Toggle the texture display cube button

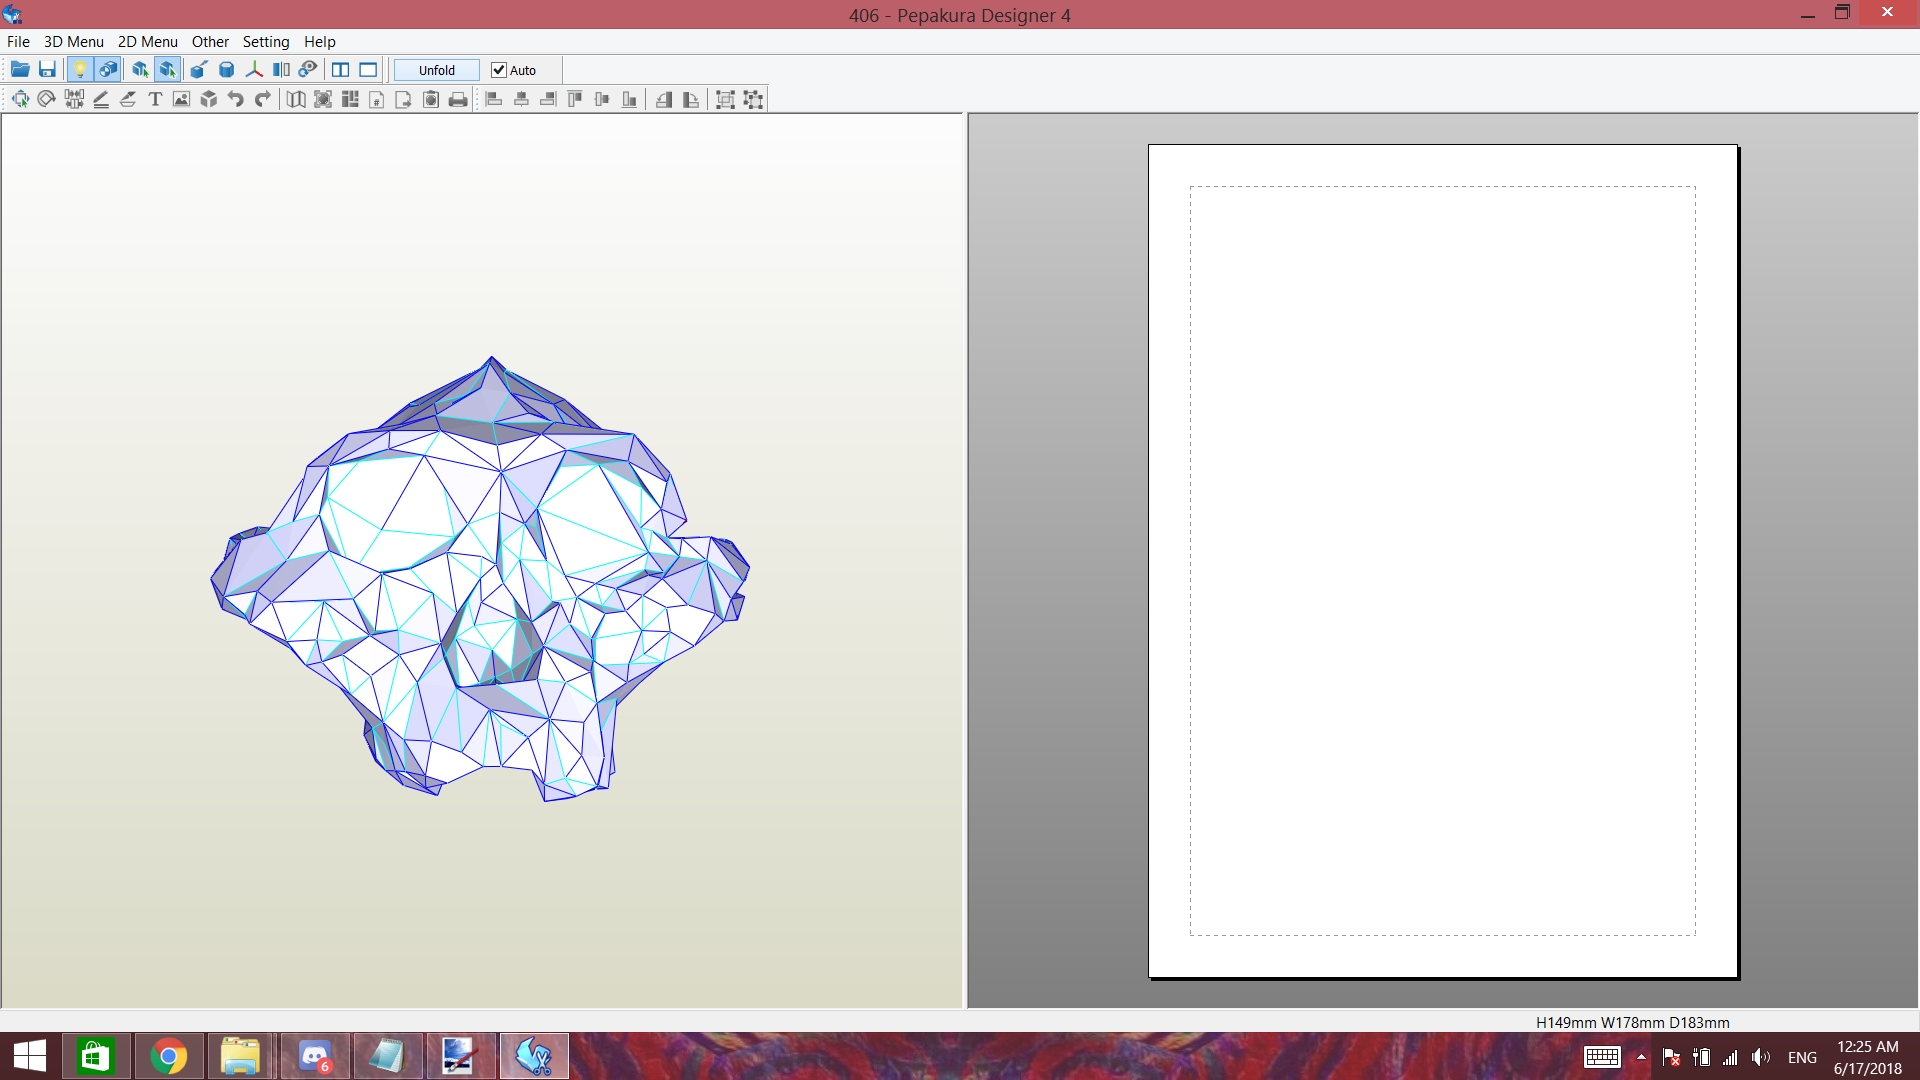pos(108,70)
